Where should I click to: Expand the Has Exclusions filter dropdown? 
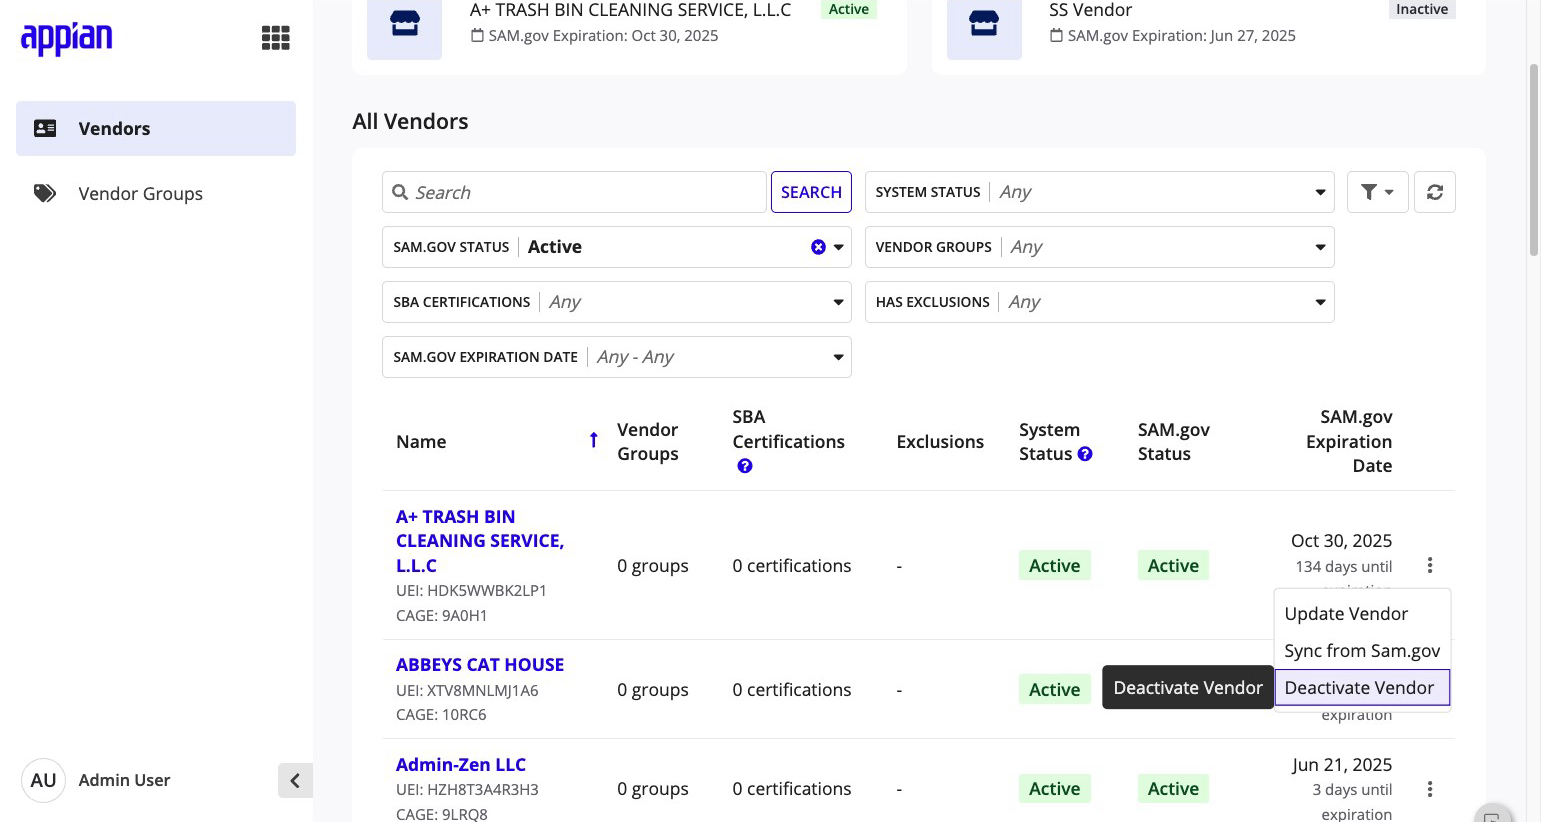(1099, 302)
